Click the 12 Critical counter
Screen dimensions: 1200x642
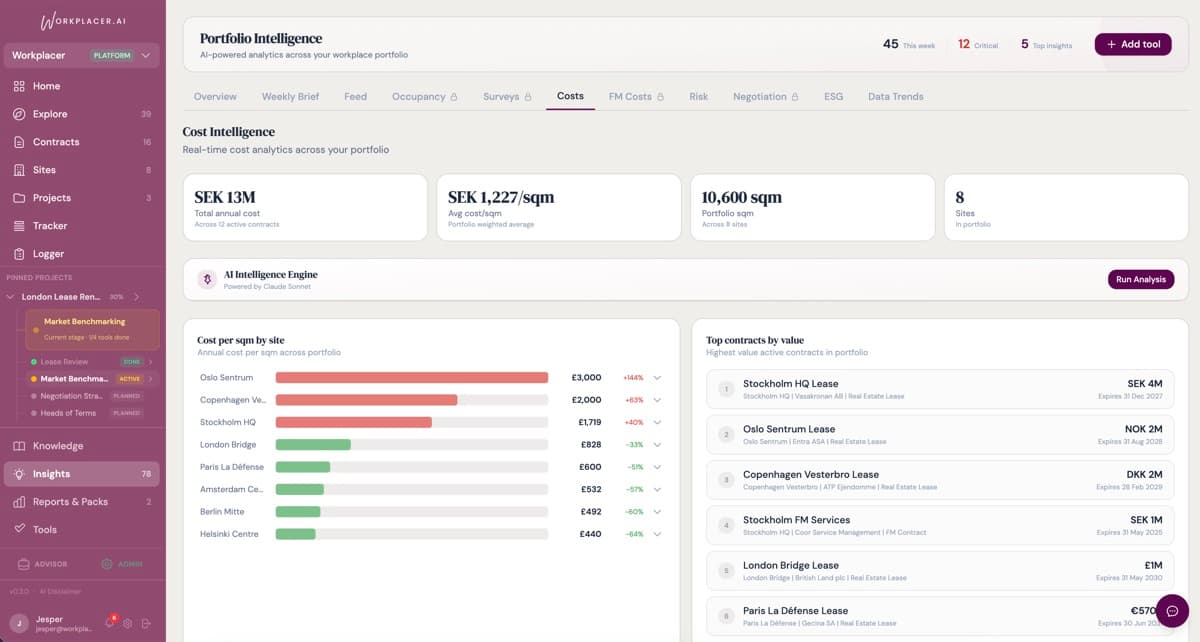pyautogui.click(x=978, y=44)
